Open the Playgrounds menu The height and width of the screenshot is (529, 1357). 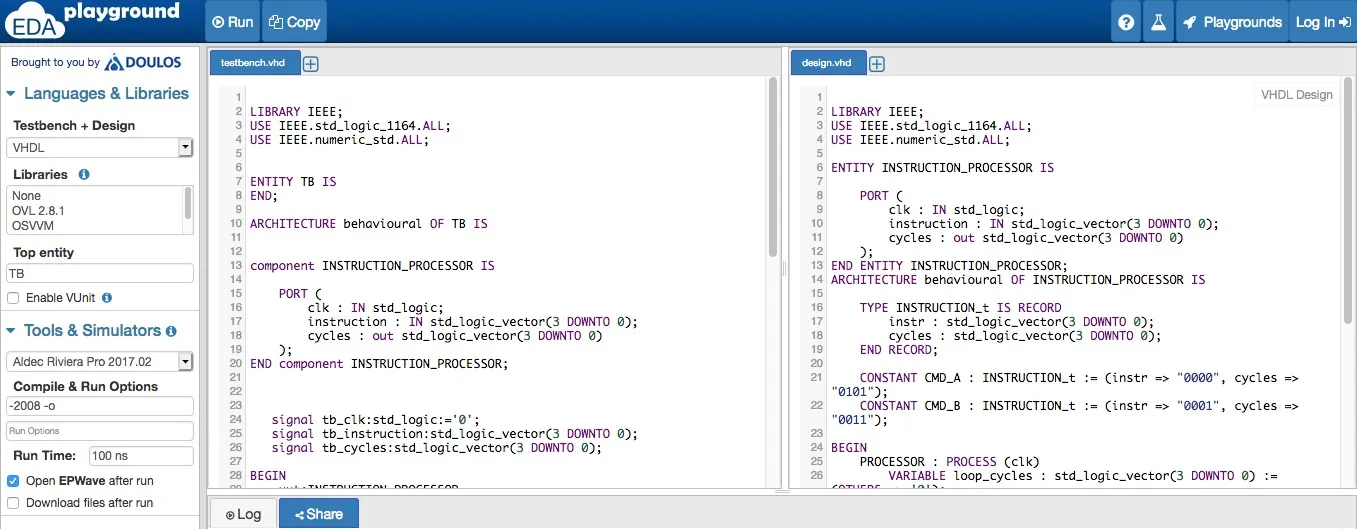(1232, 22)
